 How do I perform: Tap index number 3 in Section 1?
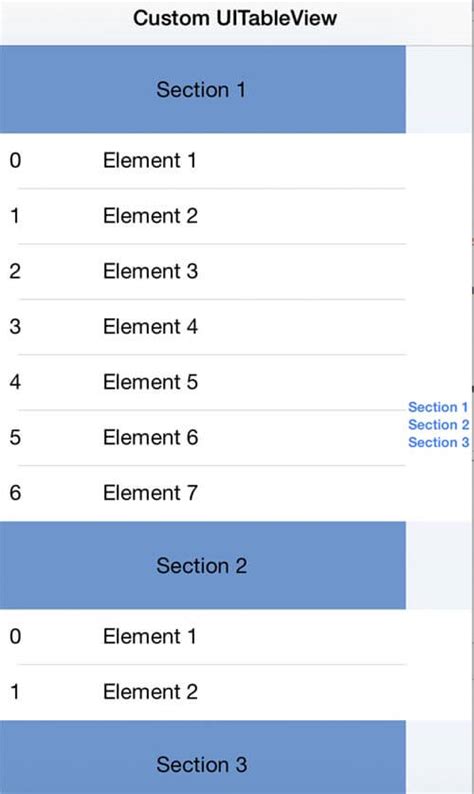15,327
